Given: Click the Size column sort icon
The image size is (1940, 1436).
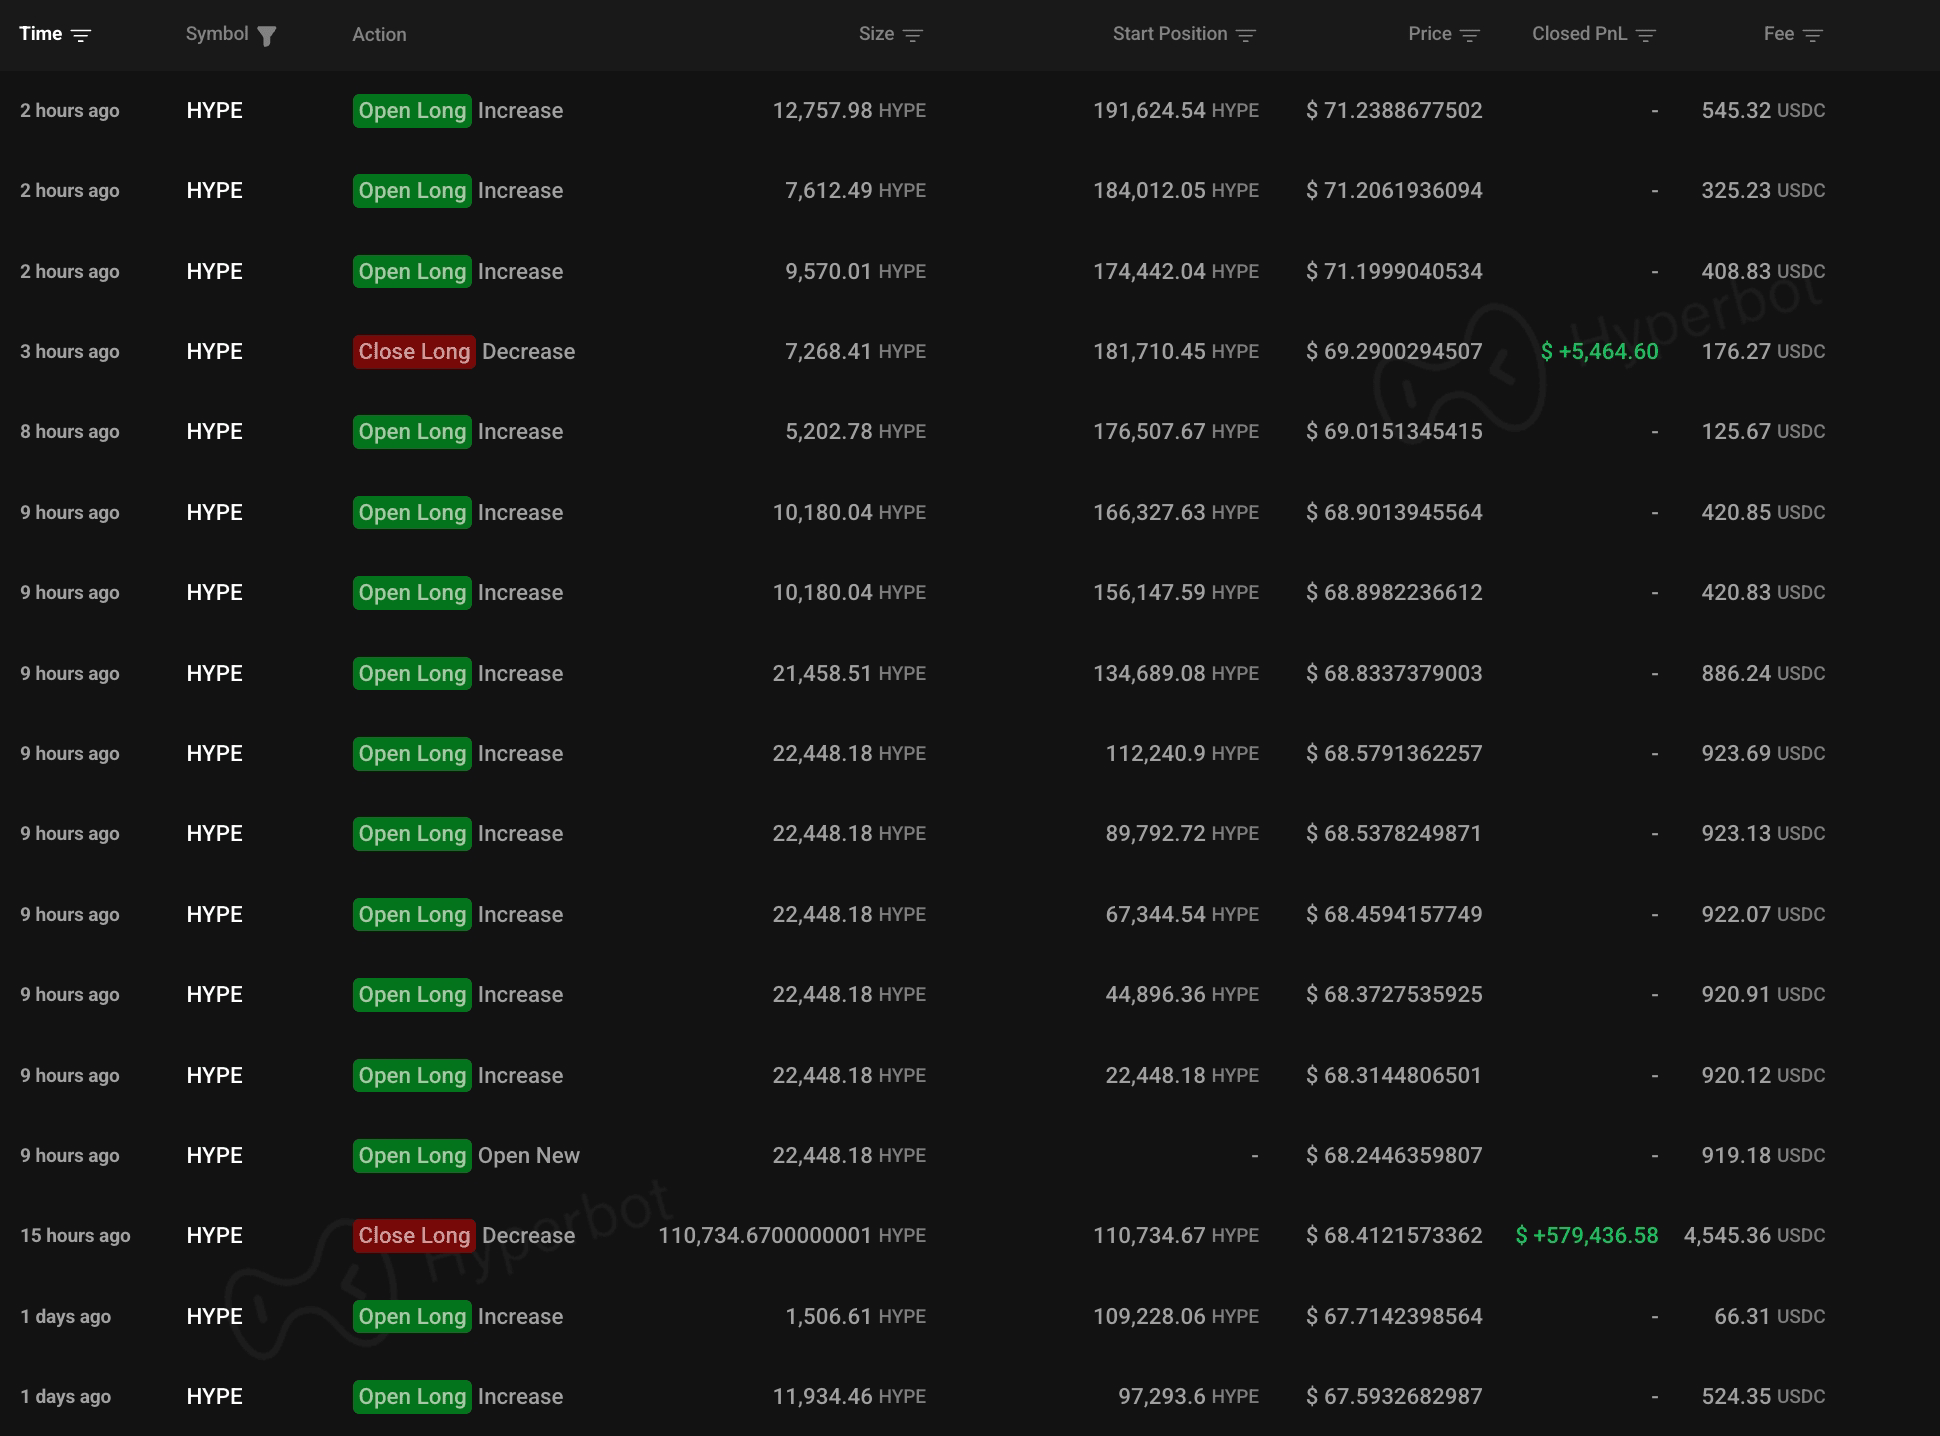Looking at the screenshot, I should (912, 35).
